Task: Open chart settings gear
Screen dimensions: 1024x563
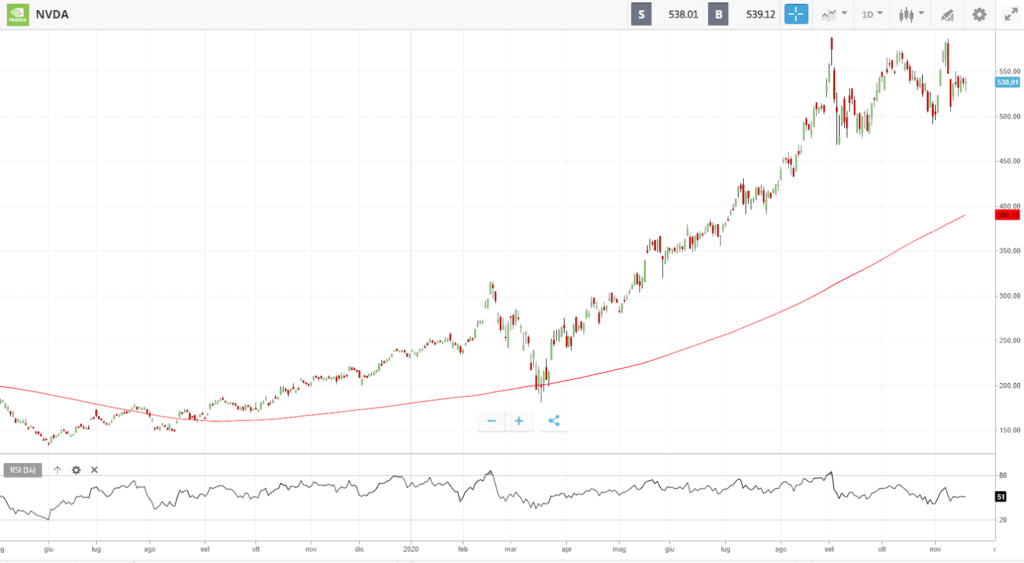Action: point(979,14)
